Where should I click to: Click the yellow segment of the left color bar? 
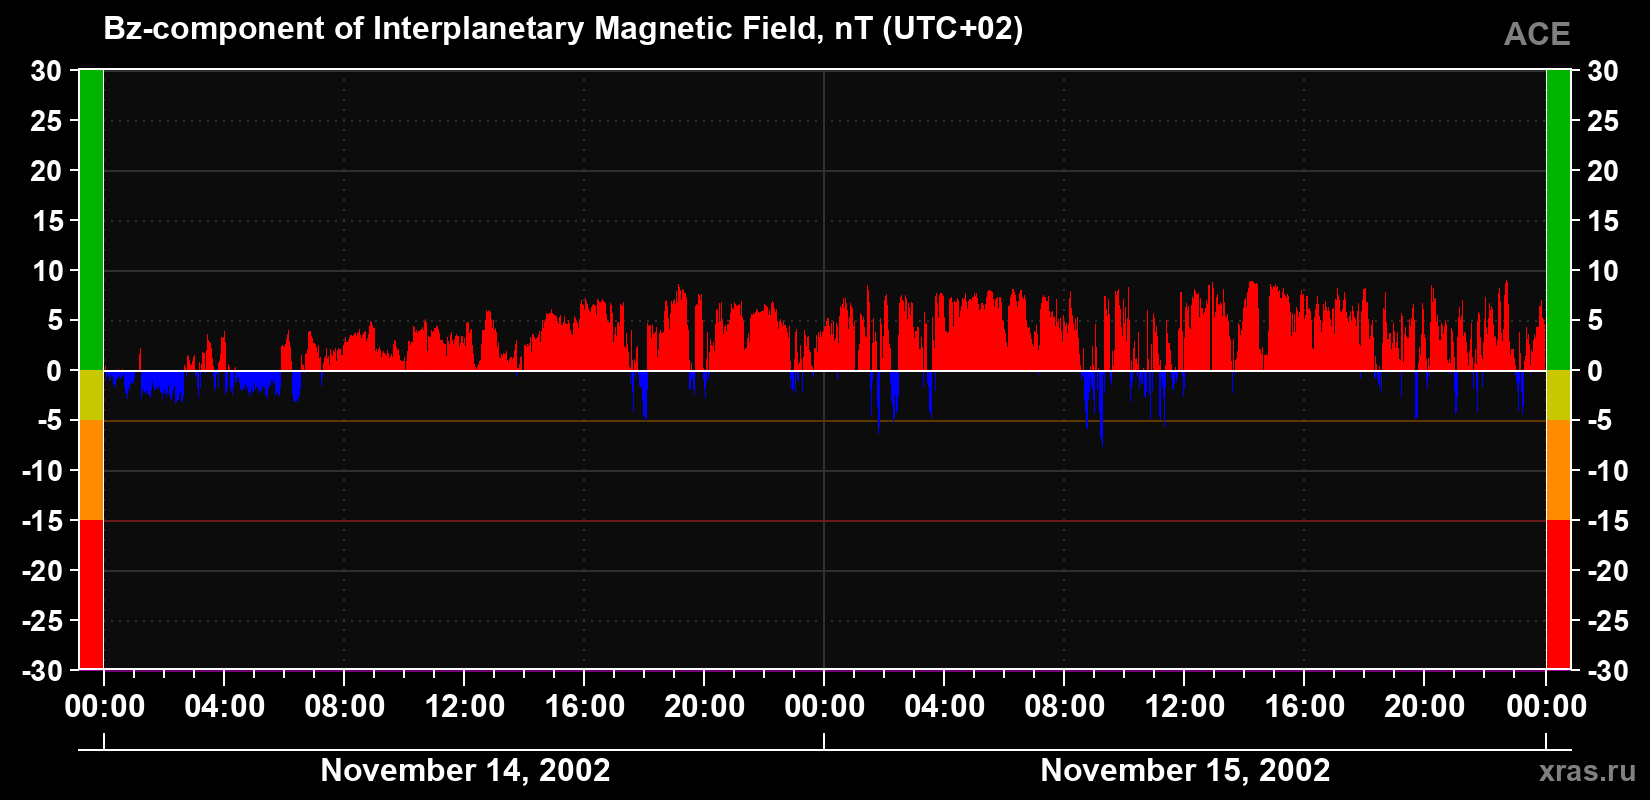pos(91,395)
